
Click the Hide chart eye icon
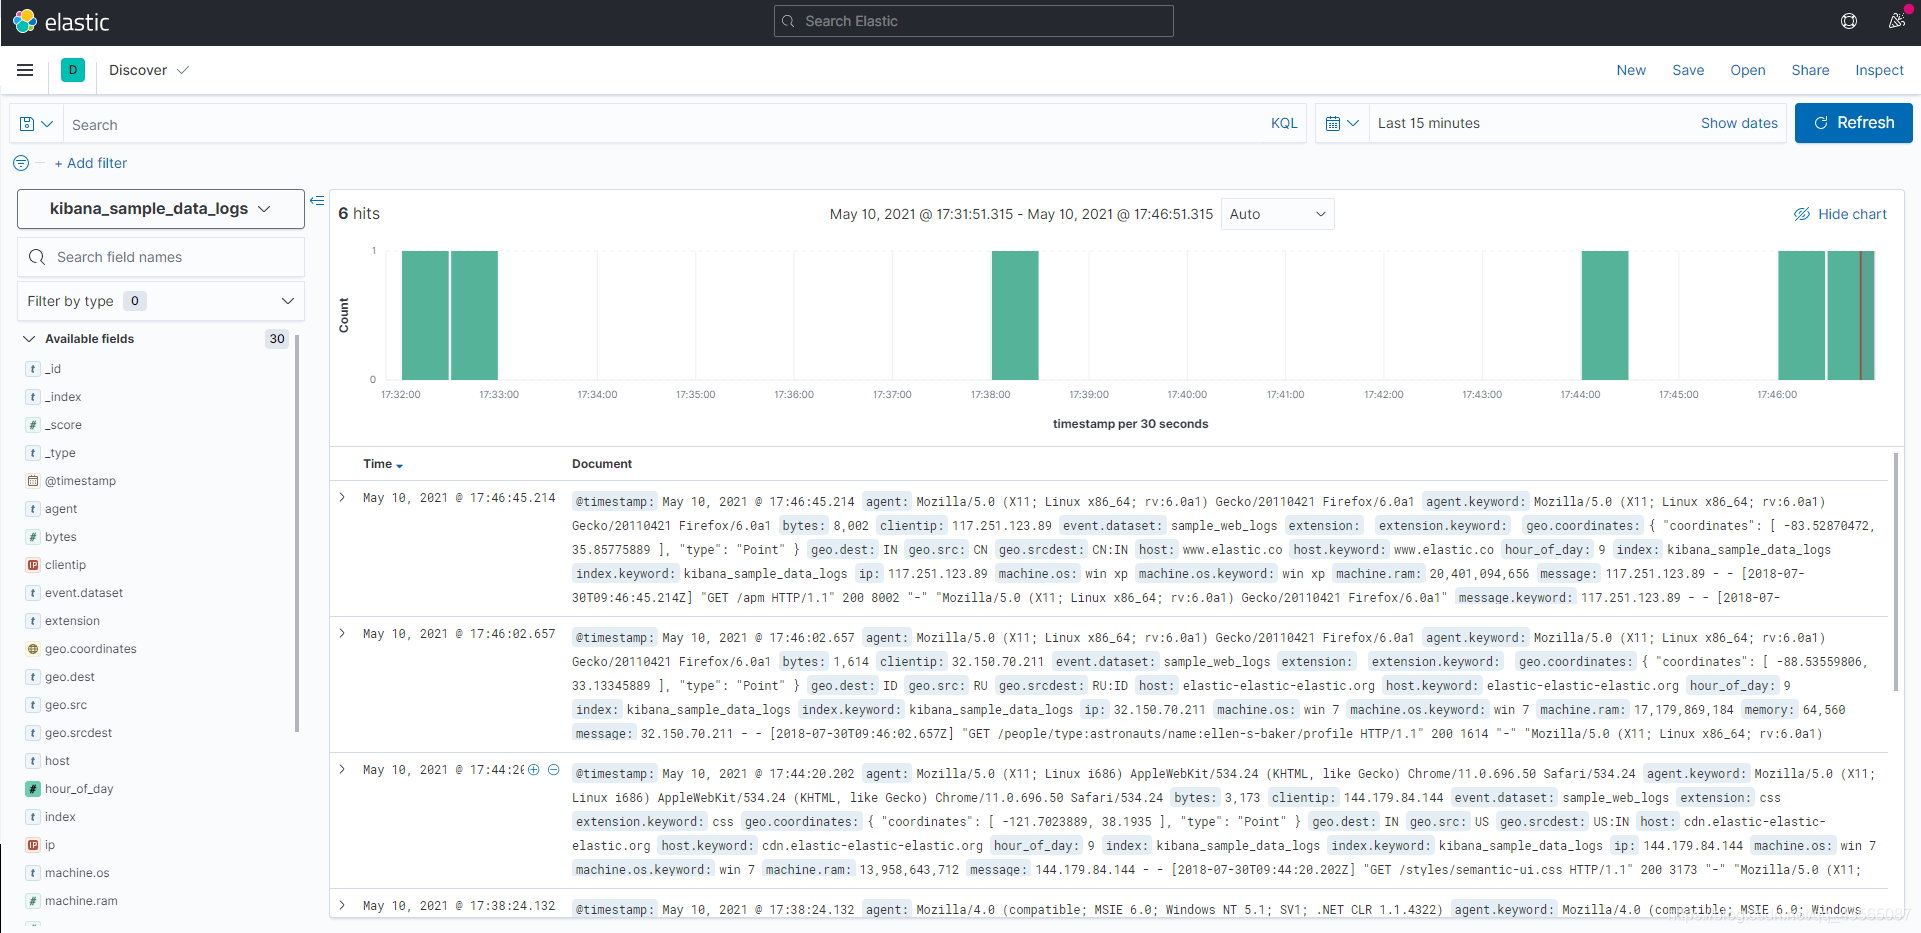point(1802,214)
